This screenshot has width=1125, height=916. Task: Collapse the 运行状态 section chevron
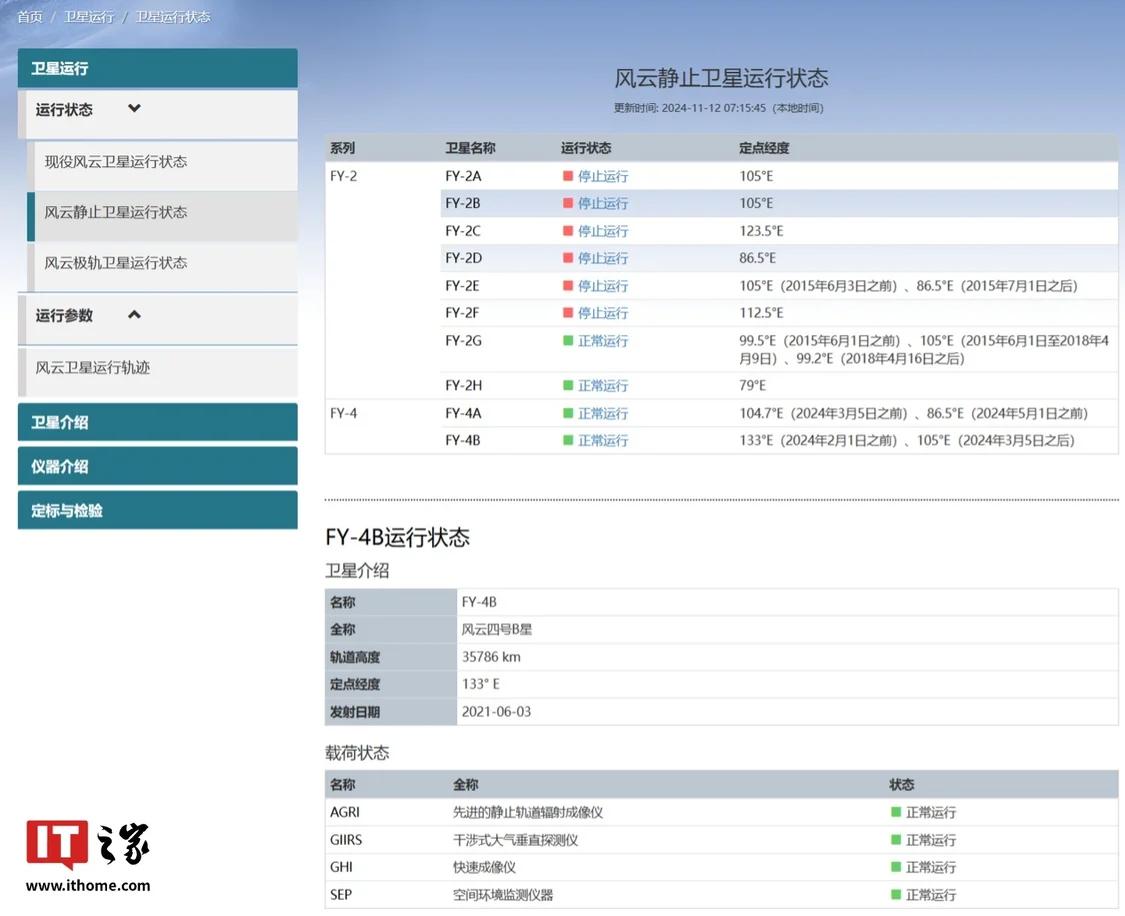click(133, 110)
